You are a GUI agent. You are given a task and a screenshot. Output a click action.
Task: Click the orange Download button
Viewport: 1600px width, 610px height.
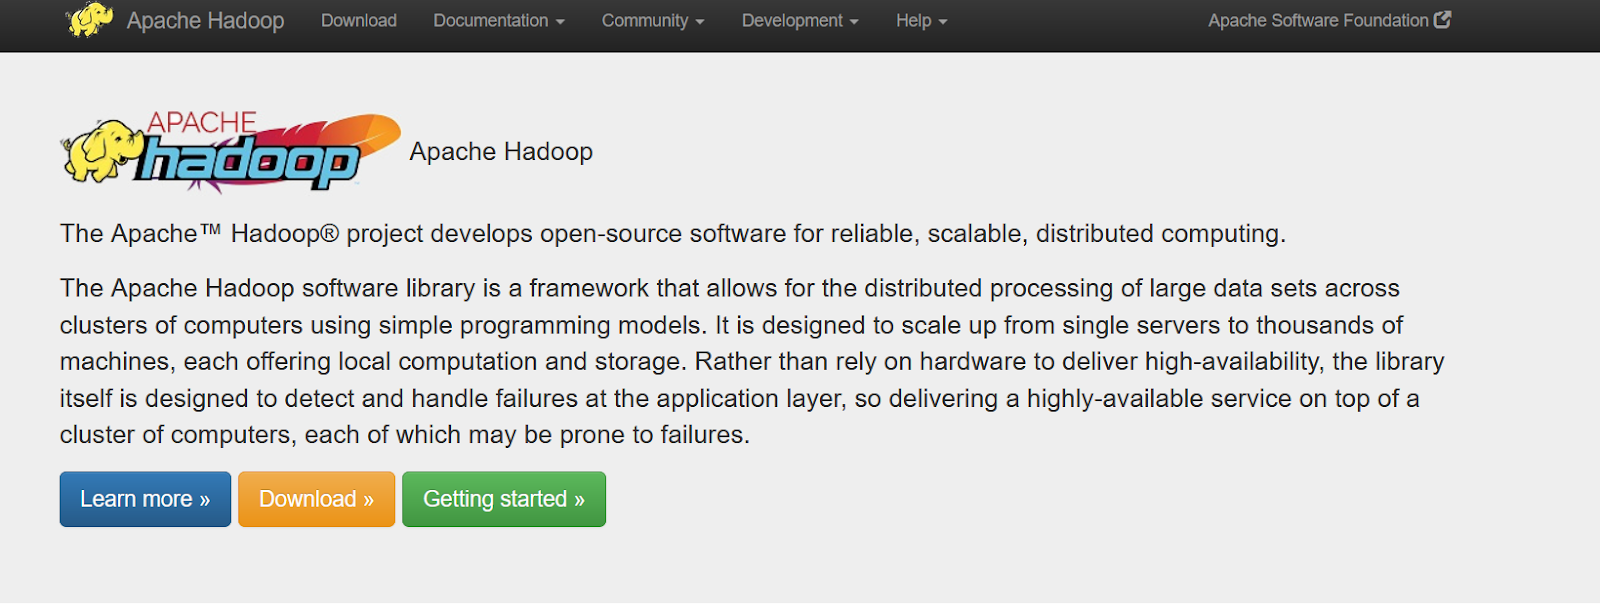pyautogui.click(x=316, y=499)
